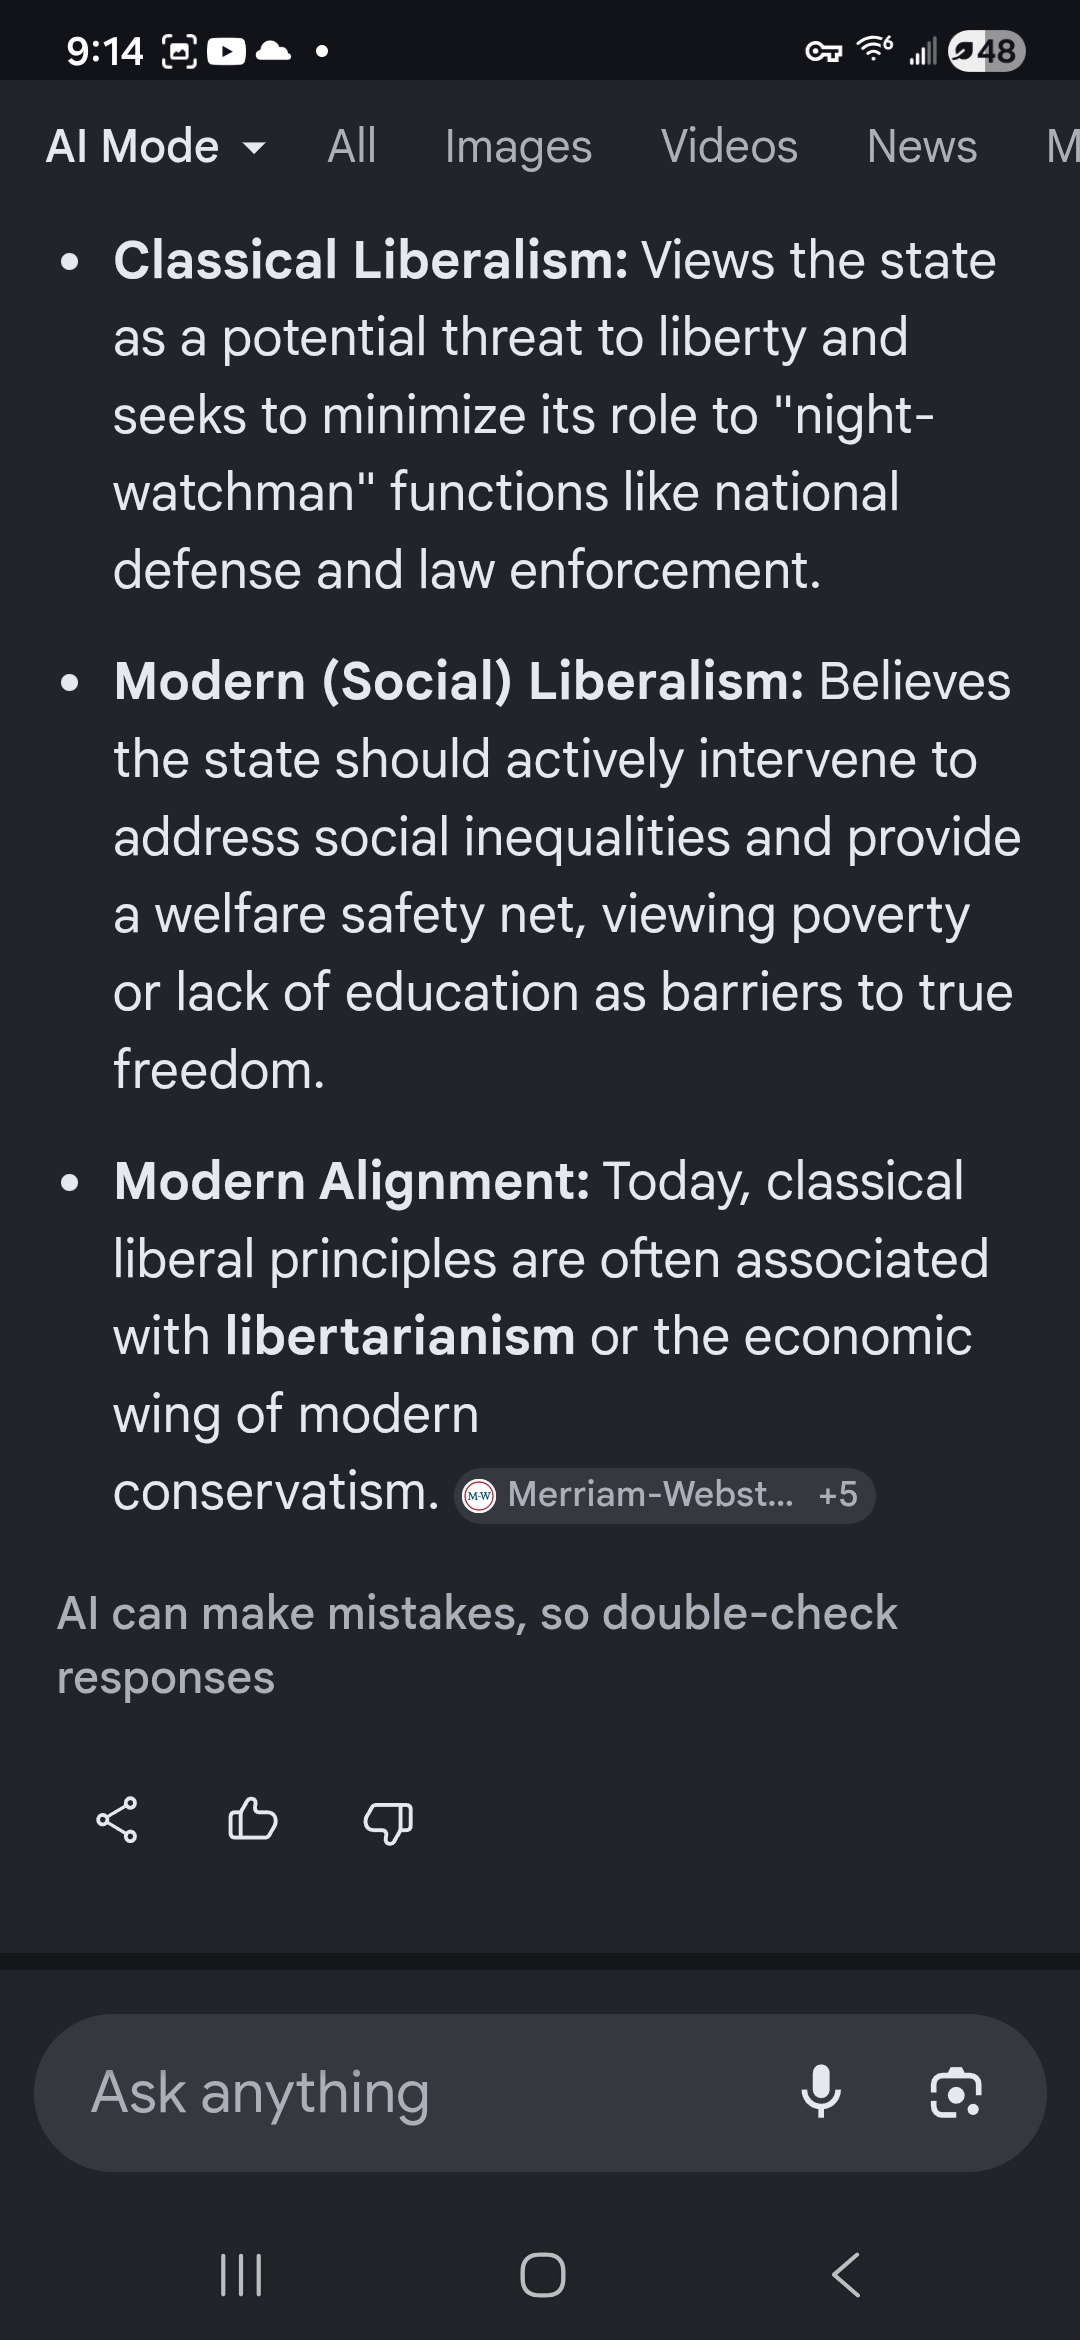Screen dimensions: 1080x2340
Task: Tap the thumbs down feedback icon
Action: [x=388, y=1822]
